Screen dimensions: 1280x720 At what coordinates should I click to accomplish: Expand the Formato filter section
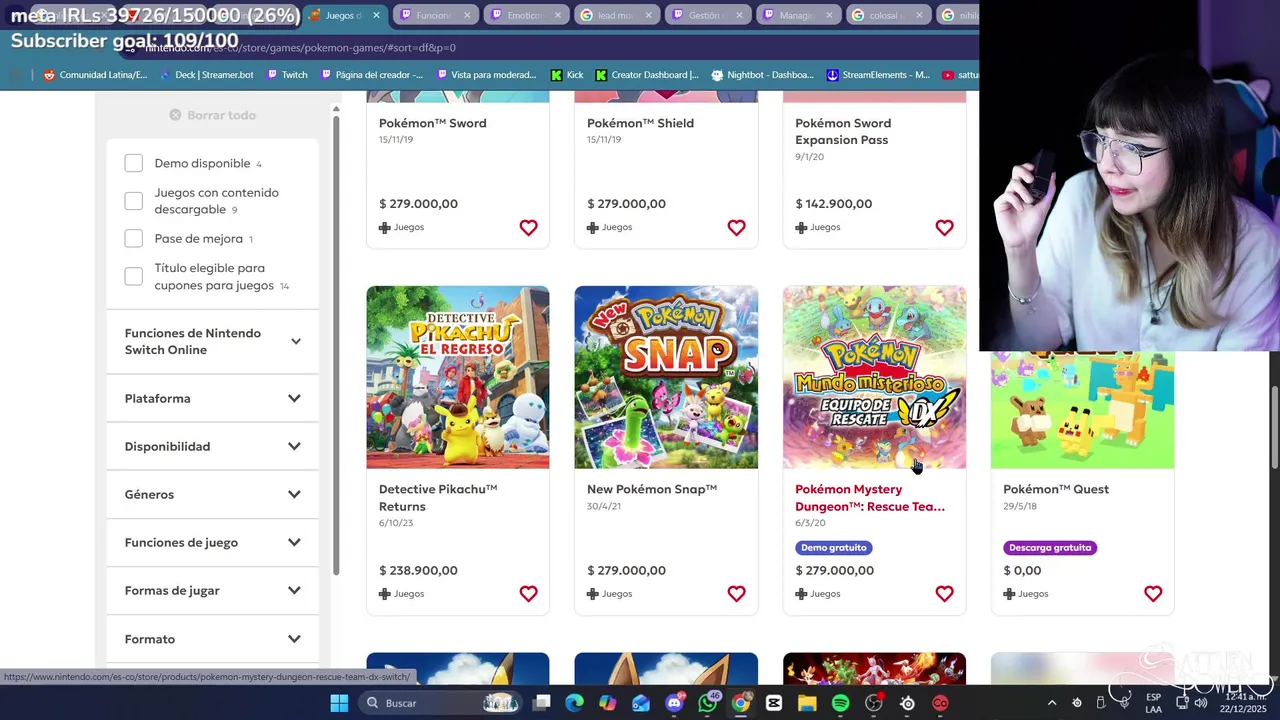pos(212,639)
